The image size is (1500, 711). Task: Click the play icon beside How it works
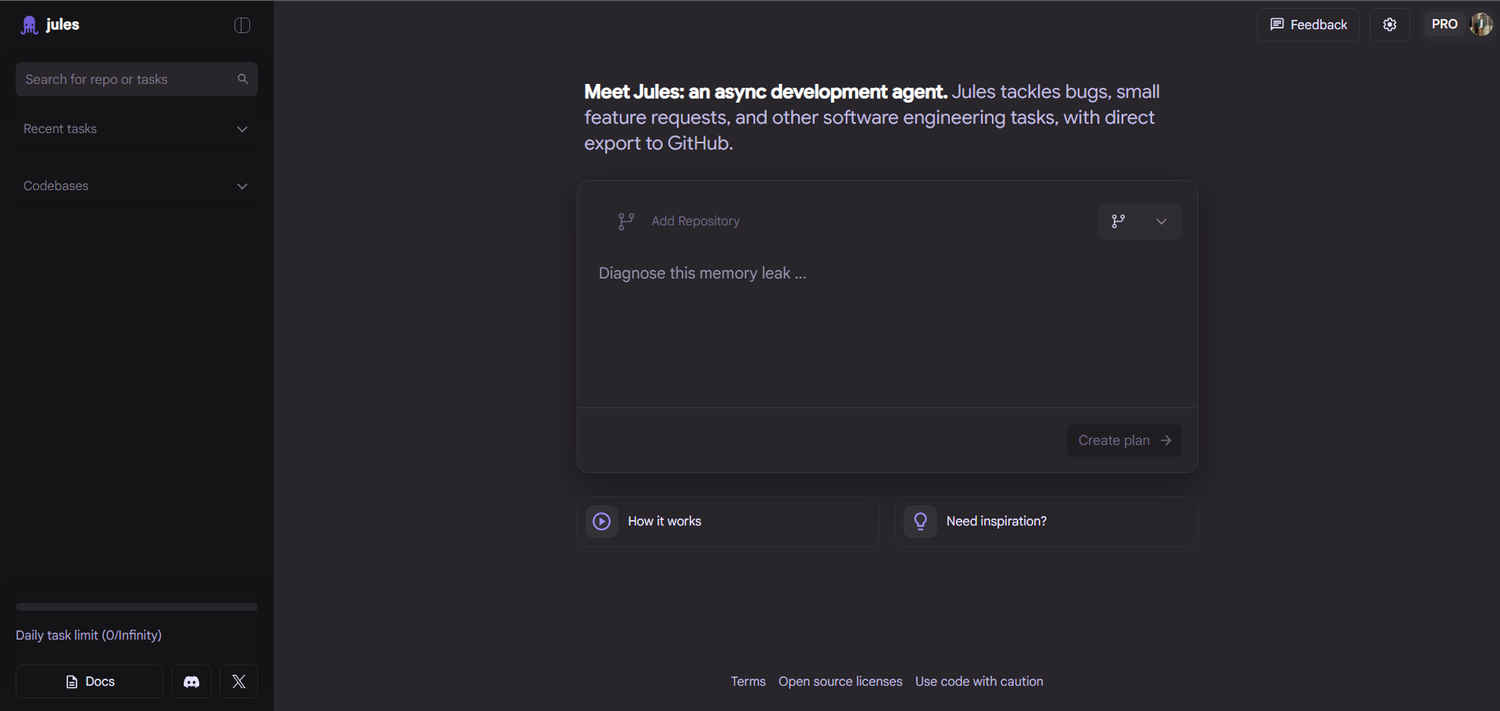[602, 521]
